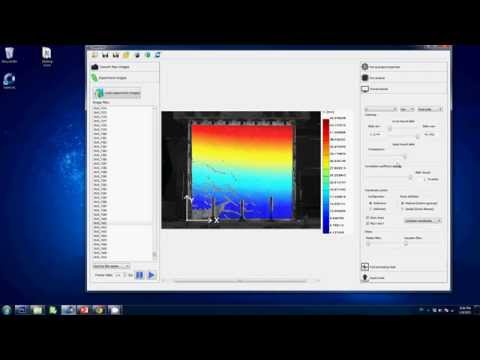Open the section with the black camera icon in the left panel
Screen dimensions: 480x360
124,67
